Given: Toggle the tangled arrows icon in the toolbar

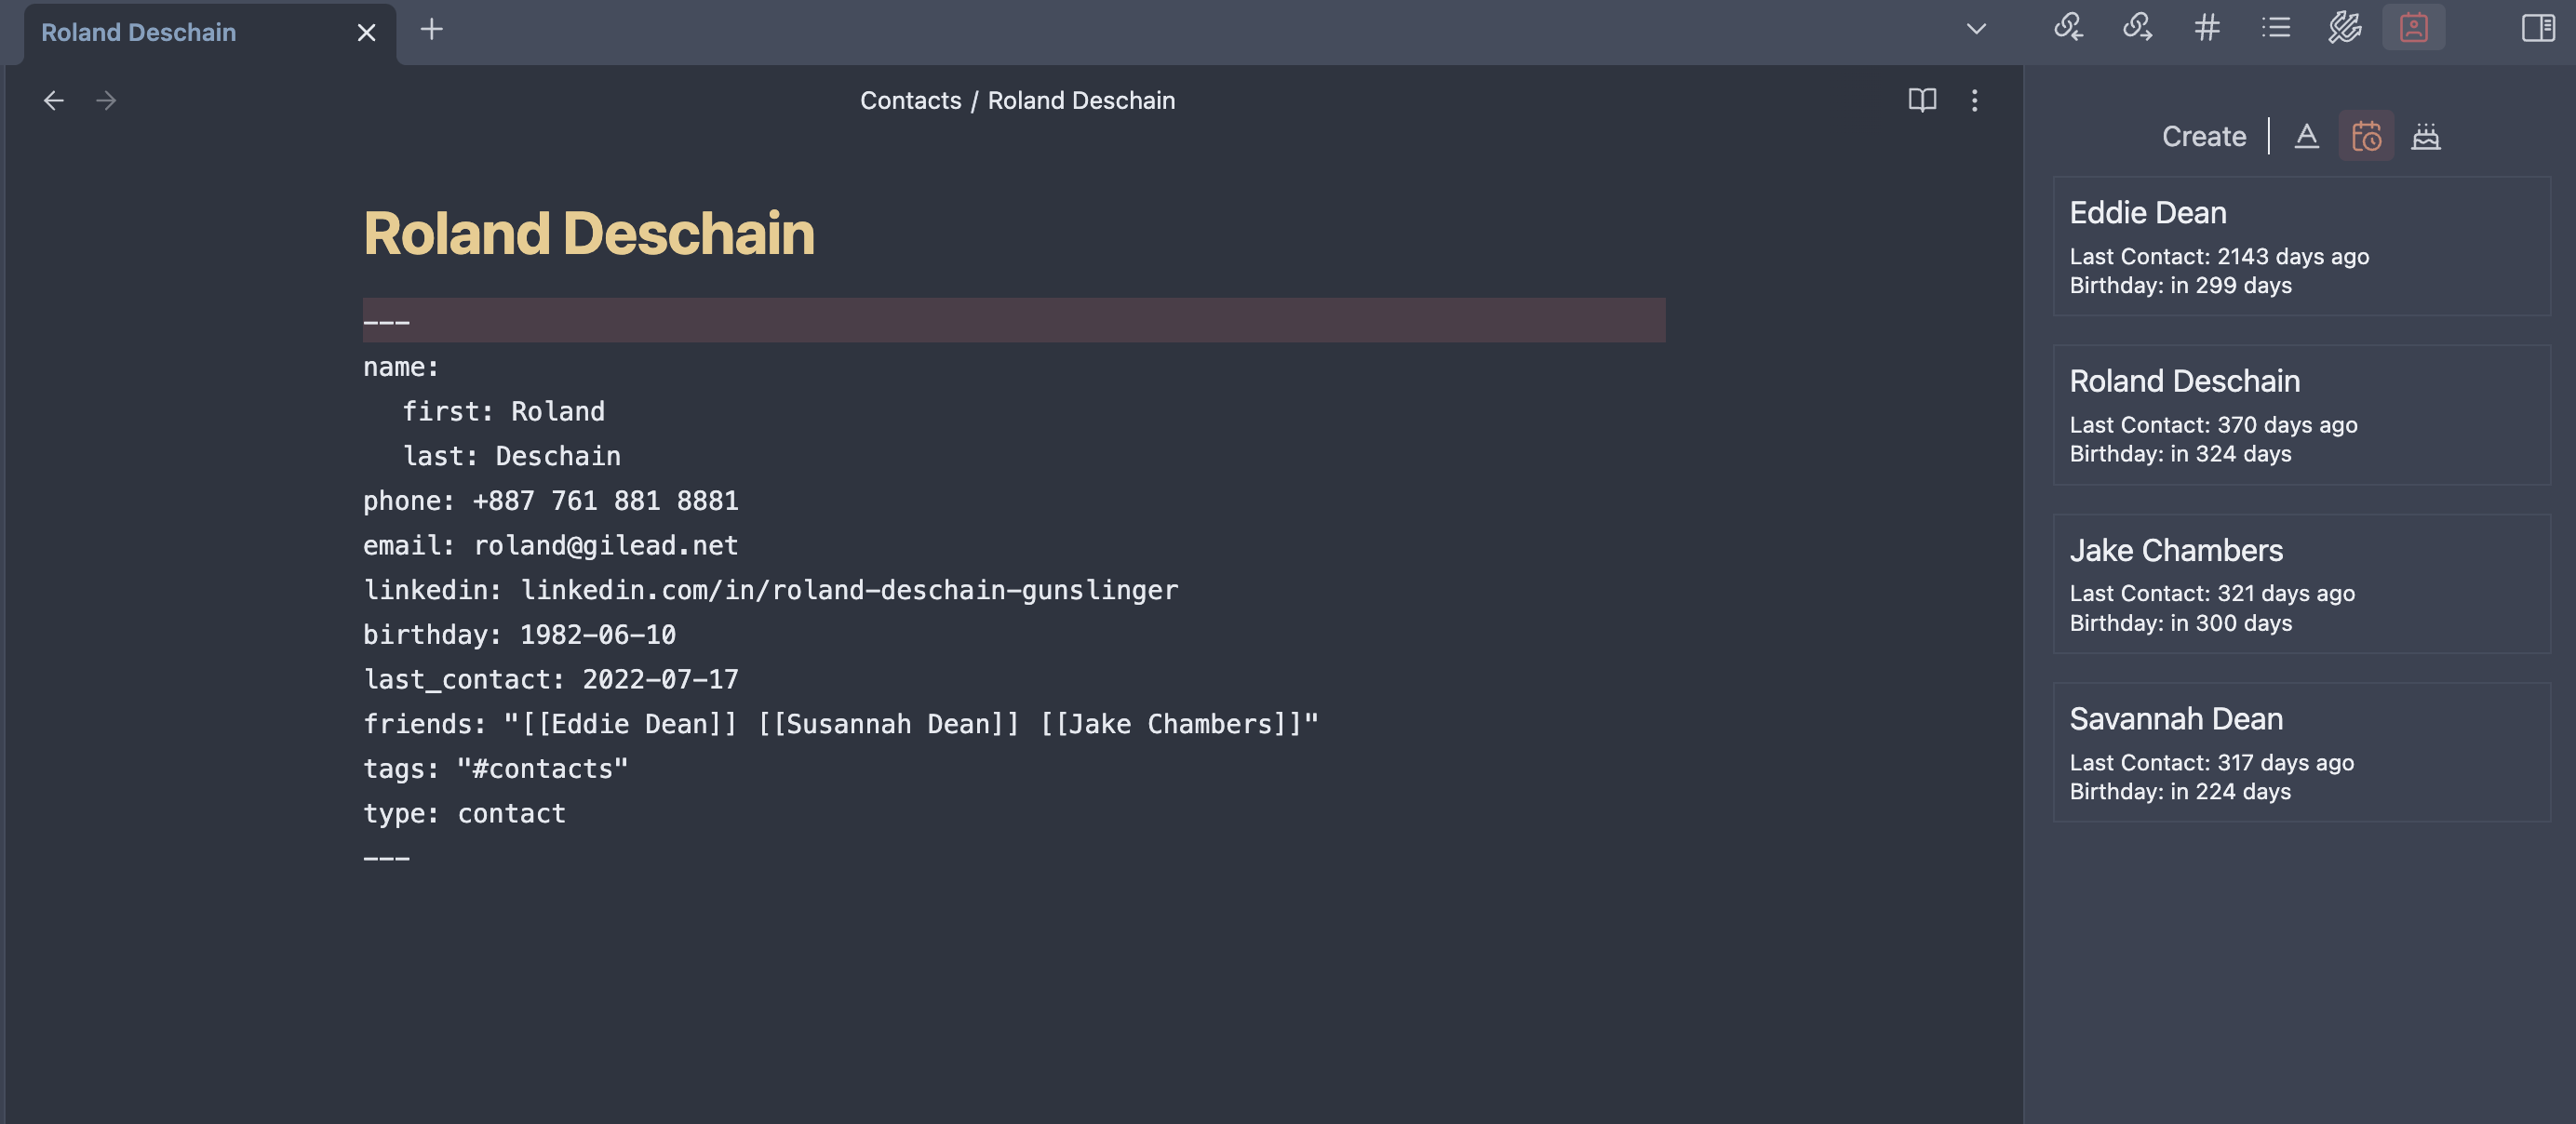Looking at the screenshot, I should tap(2344, 28).
